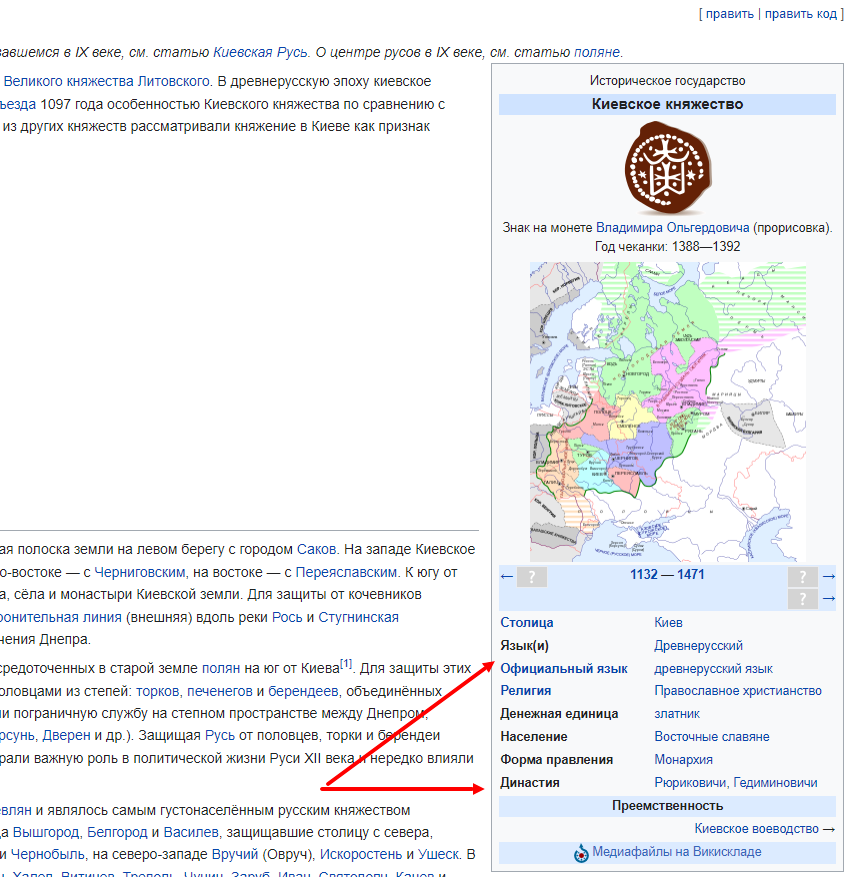Click the Религия label link
This screenshot has height=877, width=860.
point(526,691)
